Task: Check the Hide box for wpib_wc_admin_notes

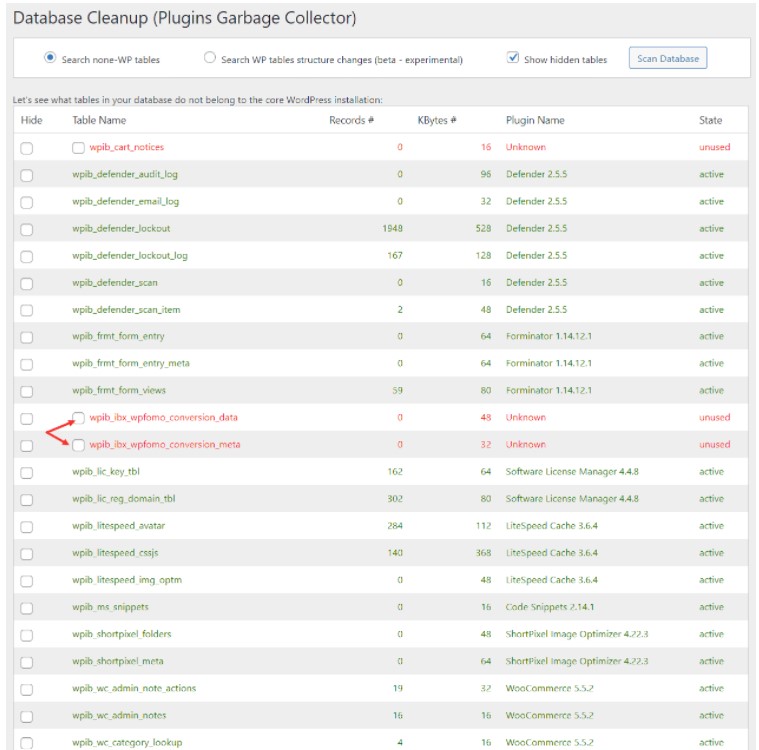Action: (27, 716)
